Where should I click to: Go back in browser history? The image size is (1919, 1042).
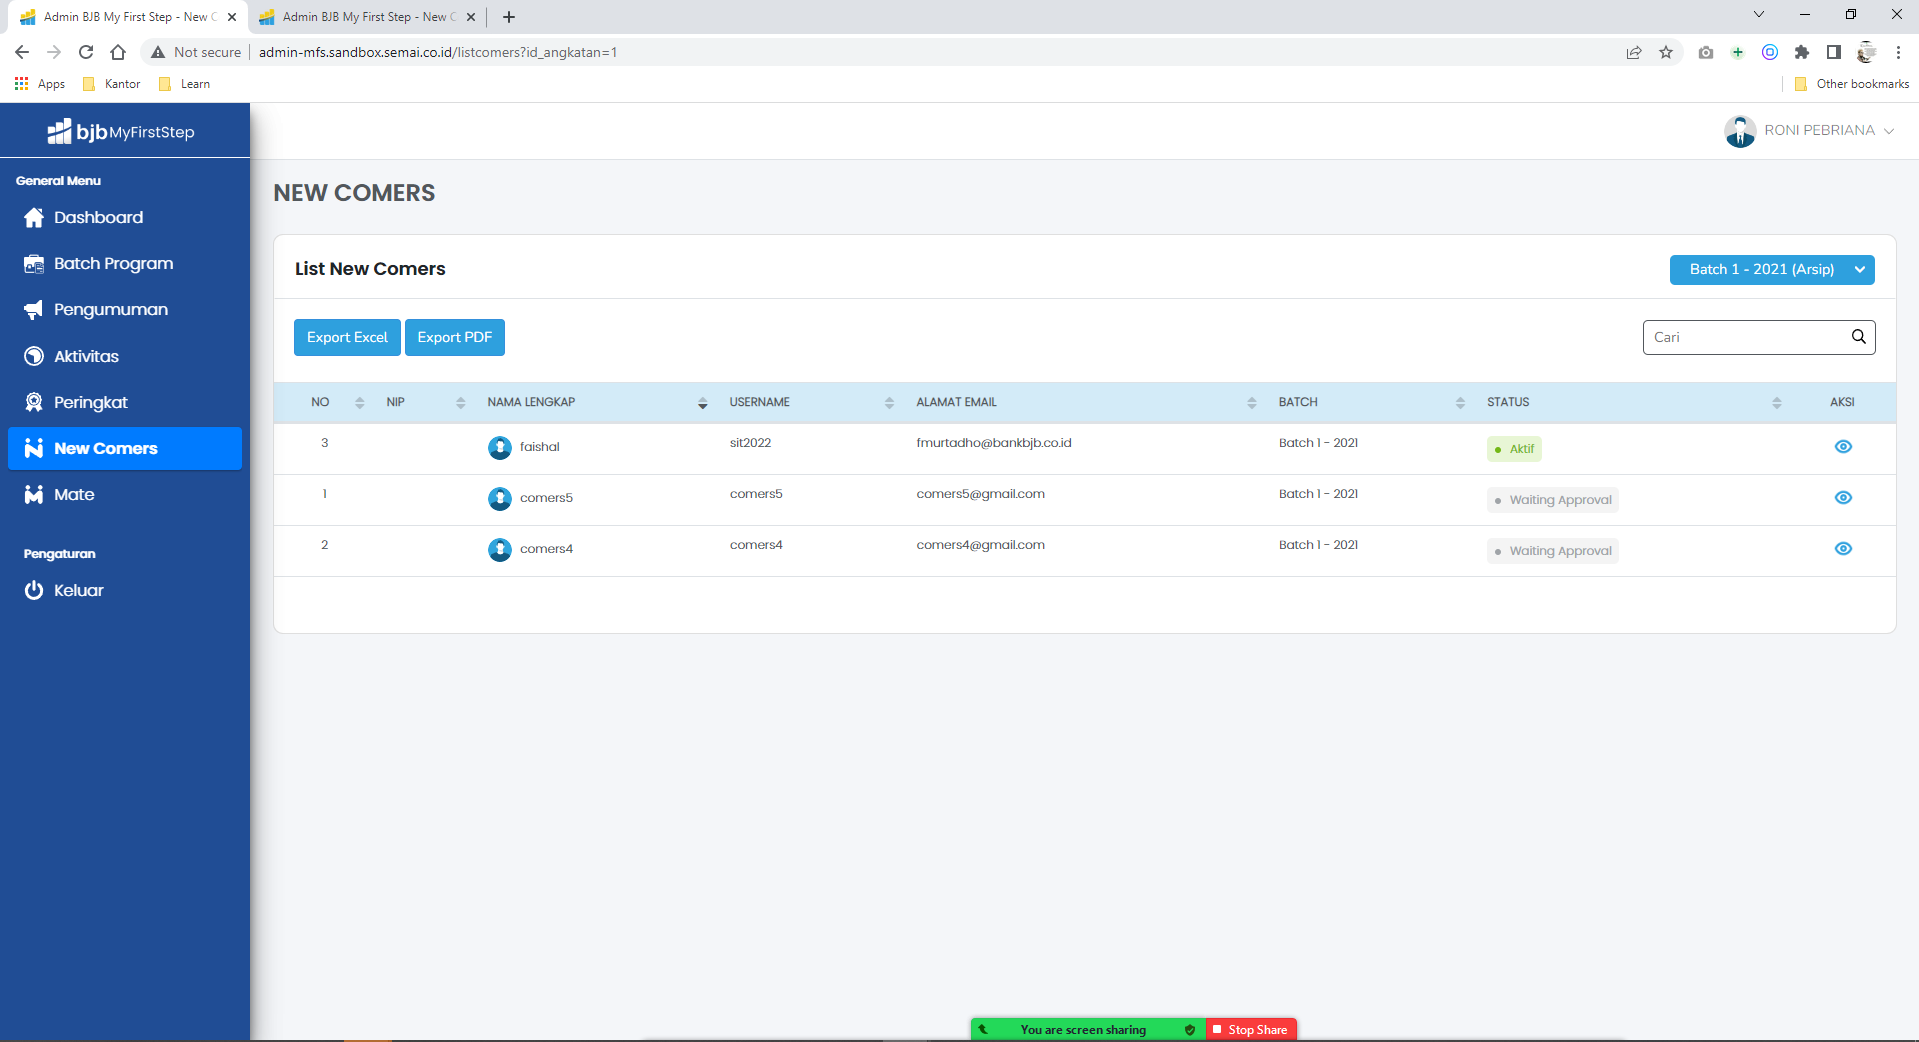22,52
